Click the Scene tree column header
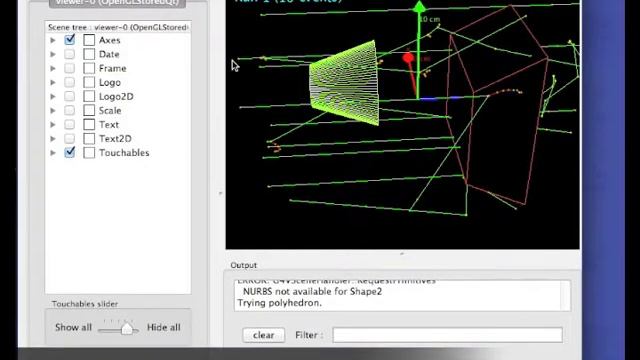The width and height of the screenshot is (640, 360). click(x=118, y=27)
